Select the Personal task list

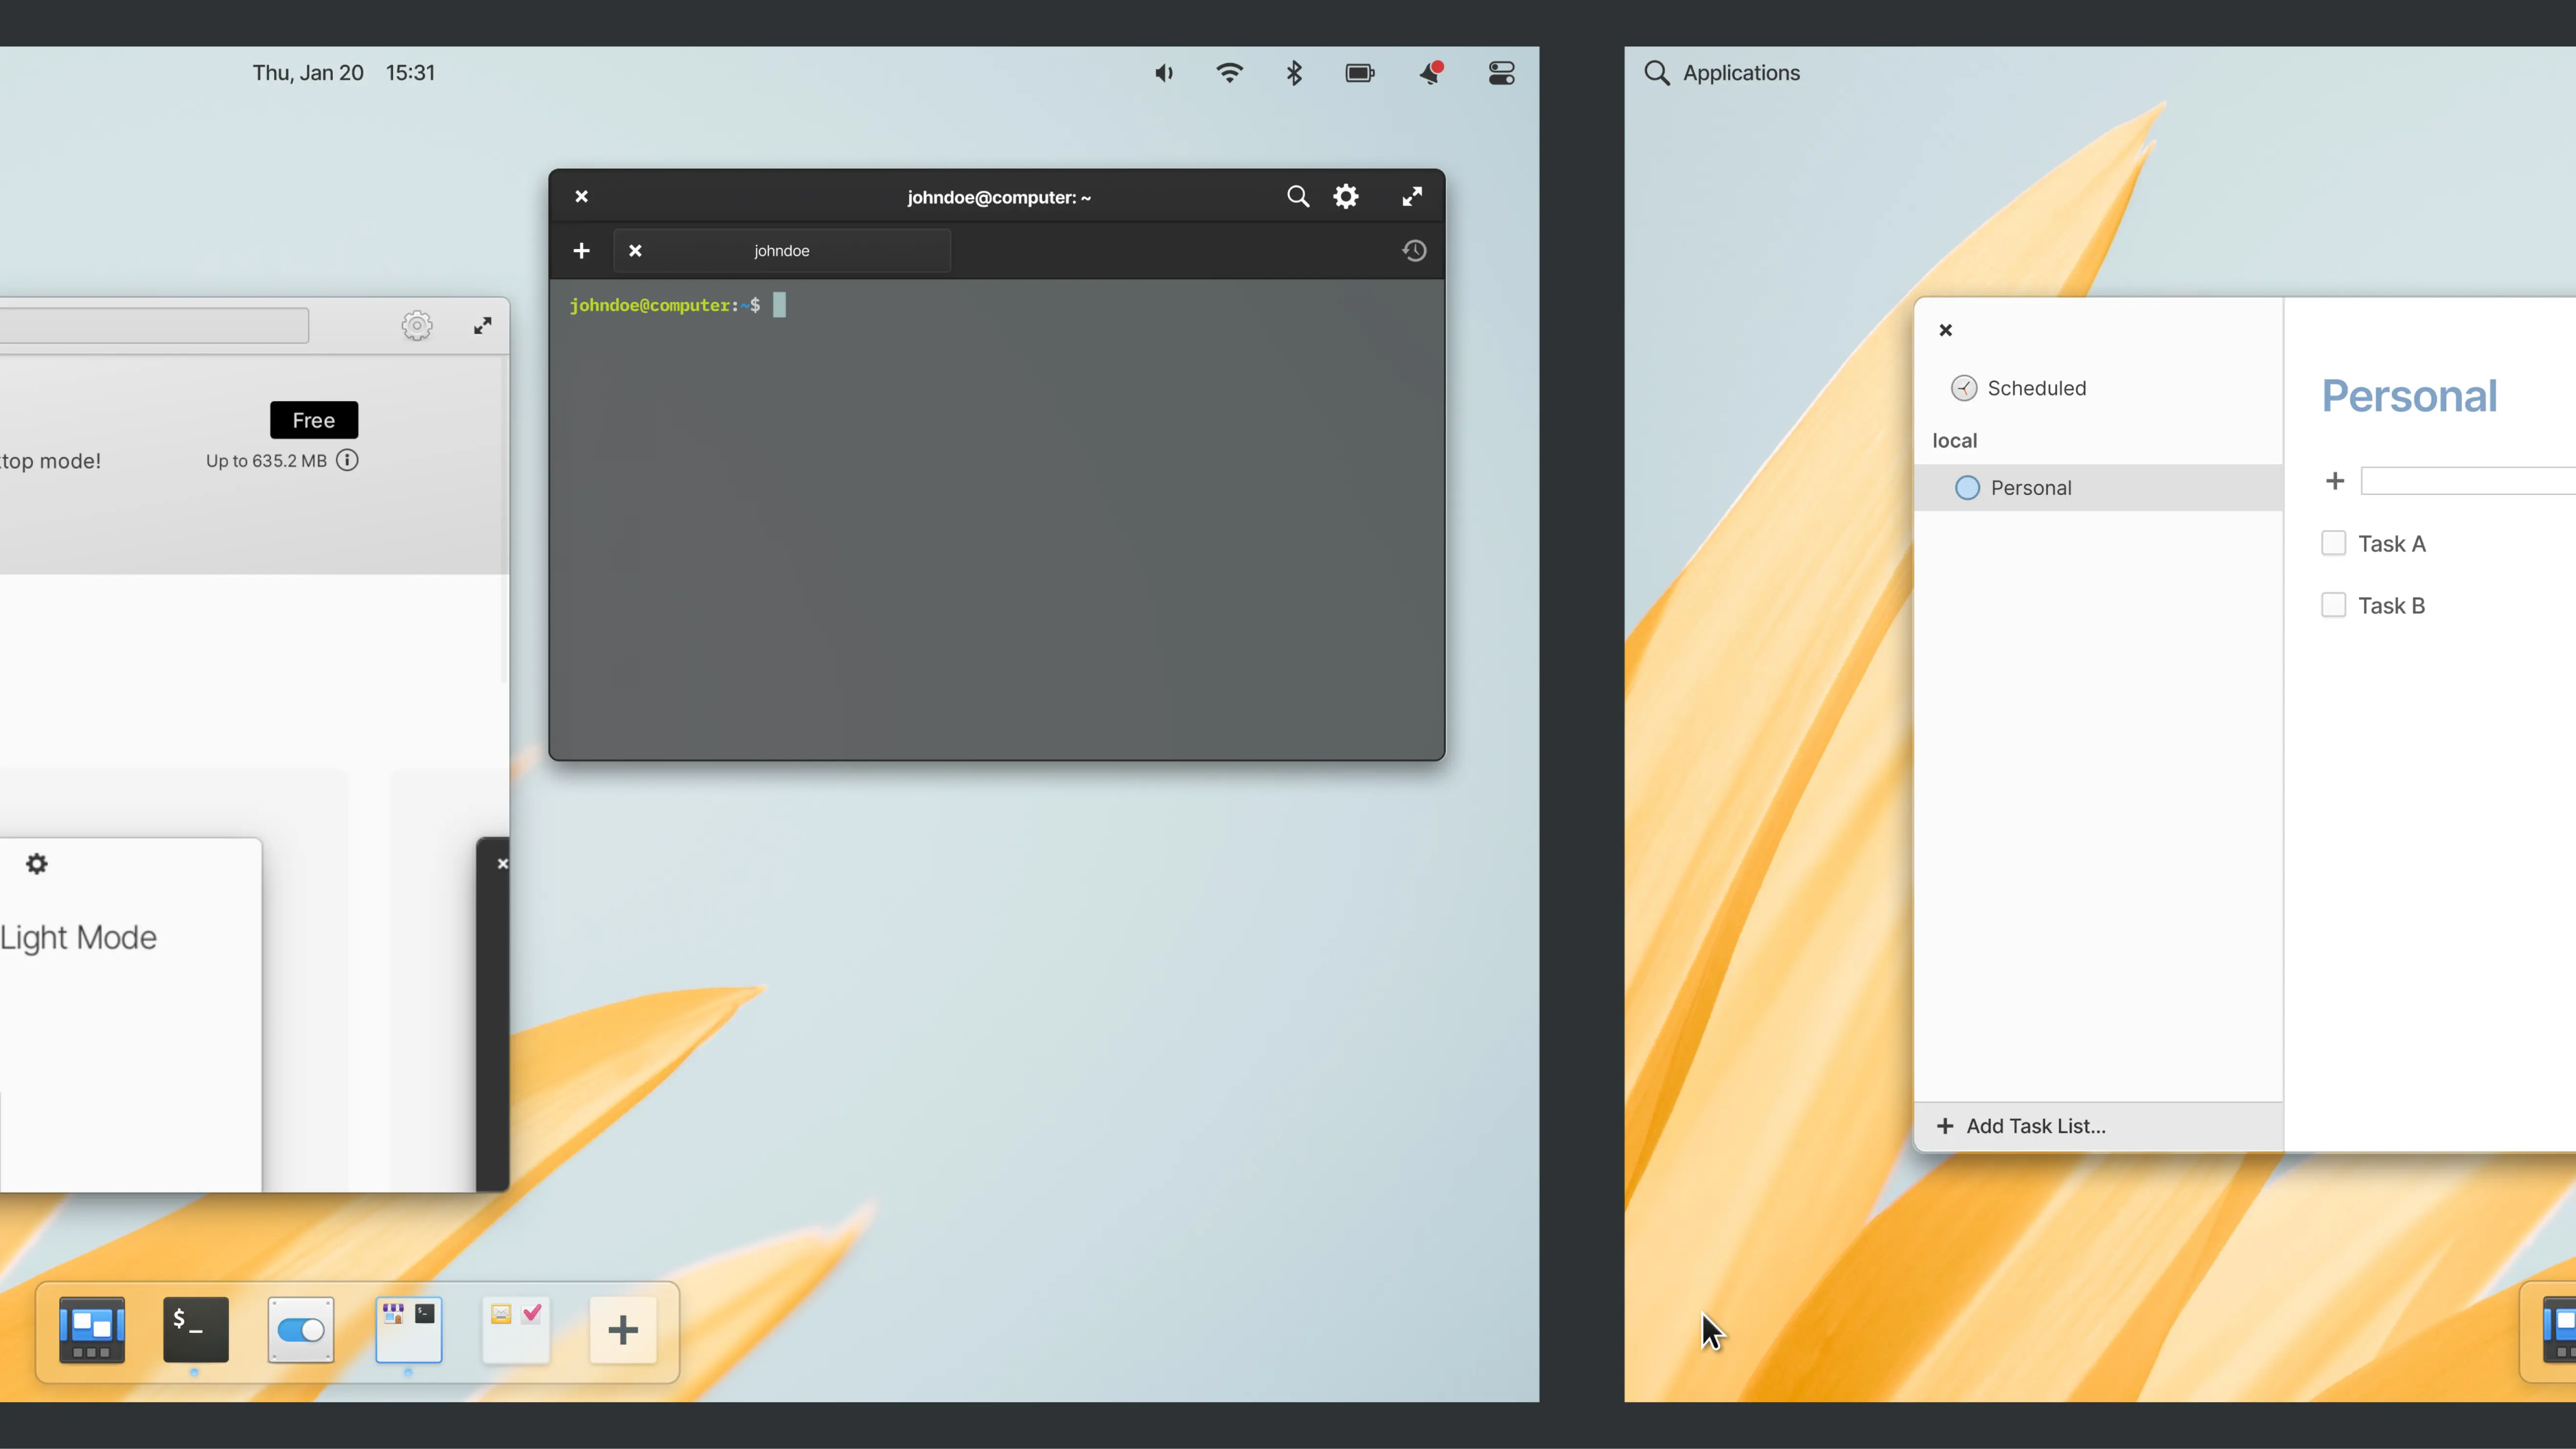[x=2030, y=487]
